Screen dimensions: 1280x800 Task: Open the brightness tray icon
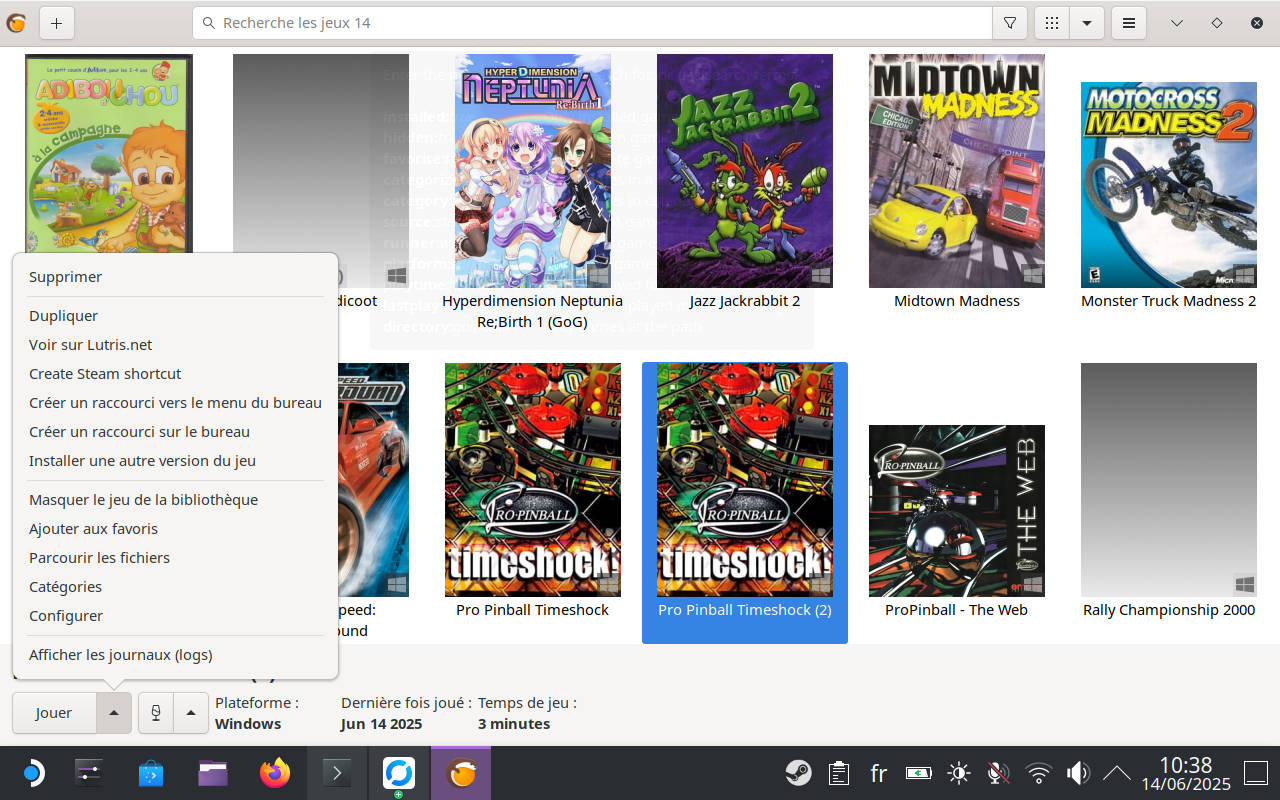(959, 773)
